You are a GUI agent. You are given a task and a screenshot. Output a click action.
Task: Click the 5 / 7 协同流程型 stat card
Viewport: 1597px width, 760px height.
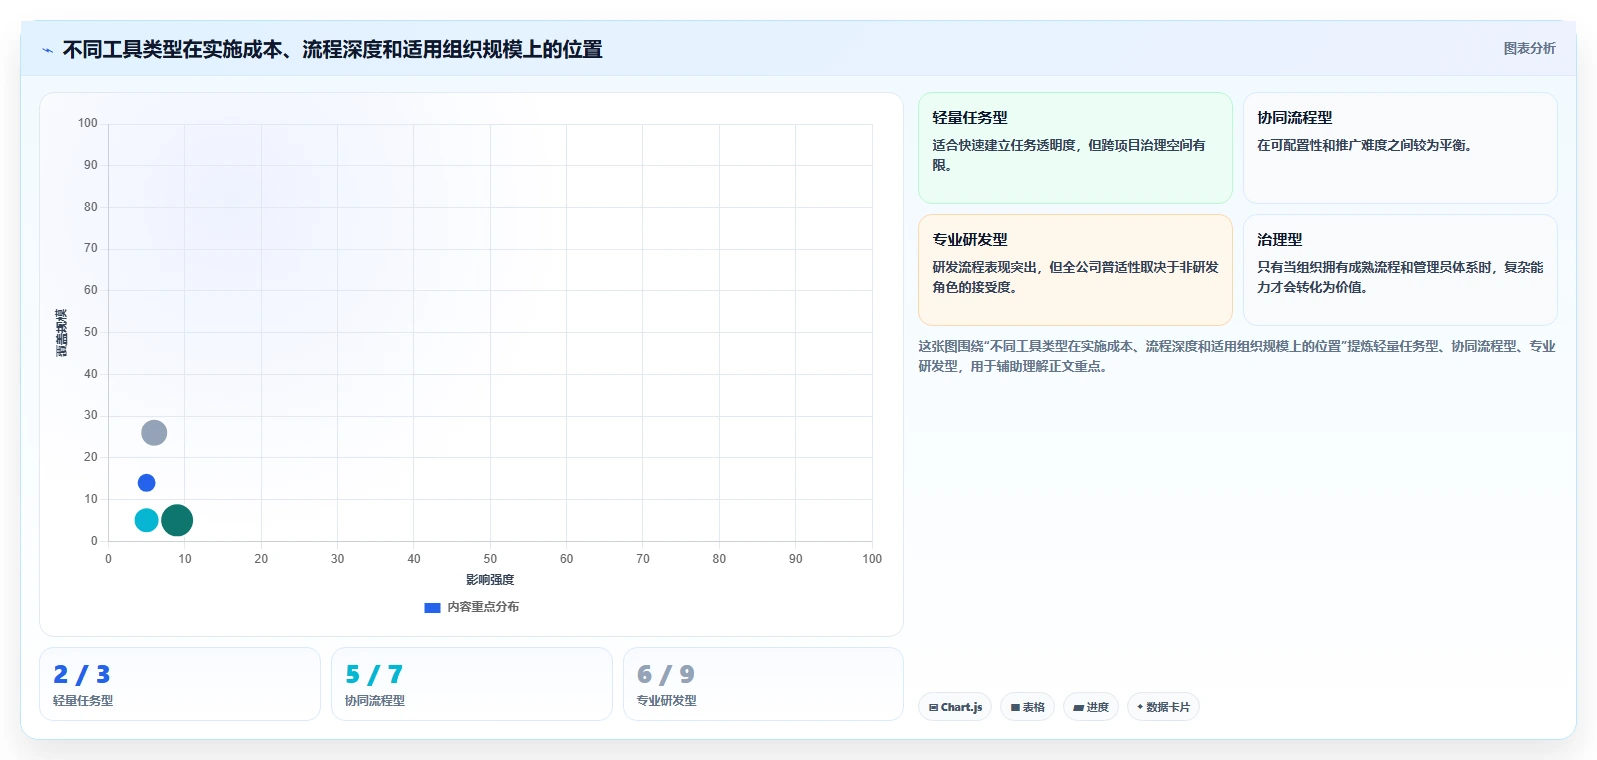click(x=472, y=684)
